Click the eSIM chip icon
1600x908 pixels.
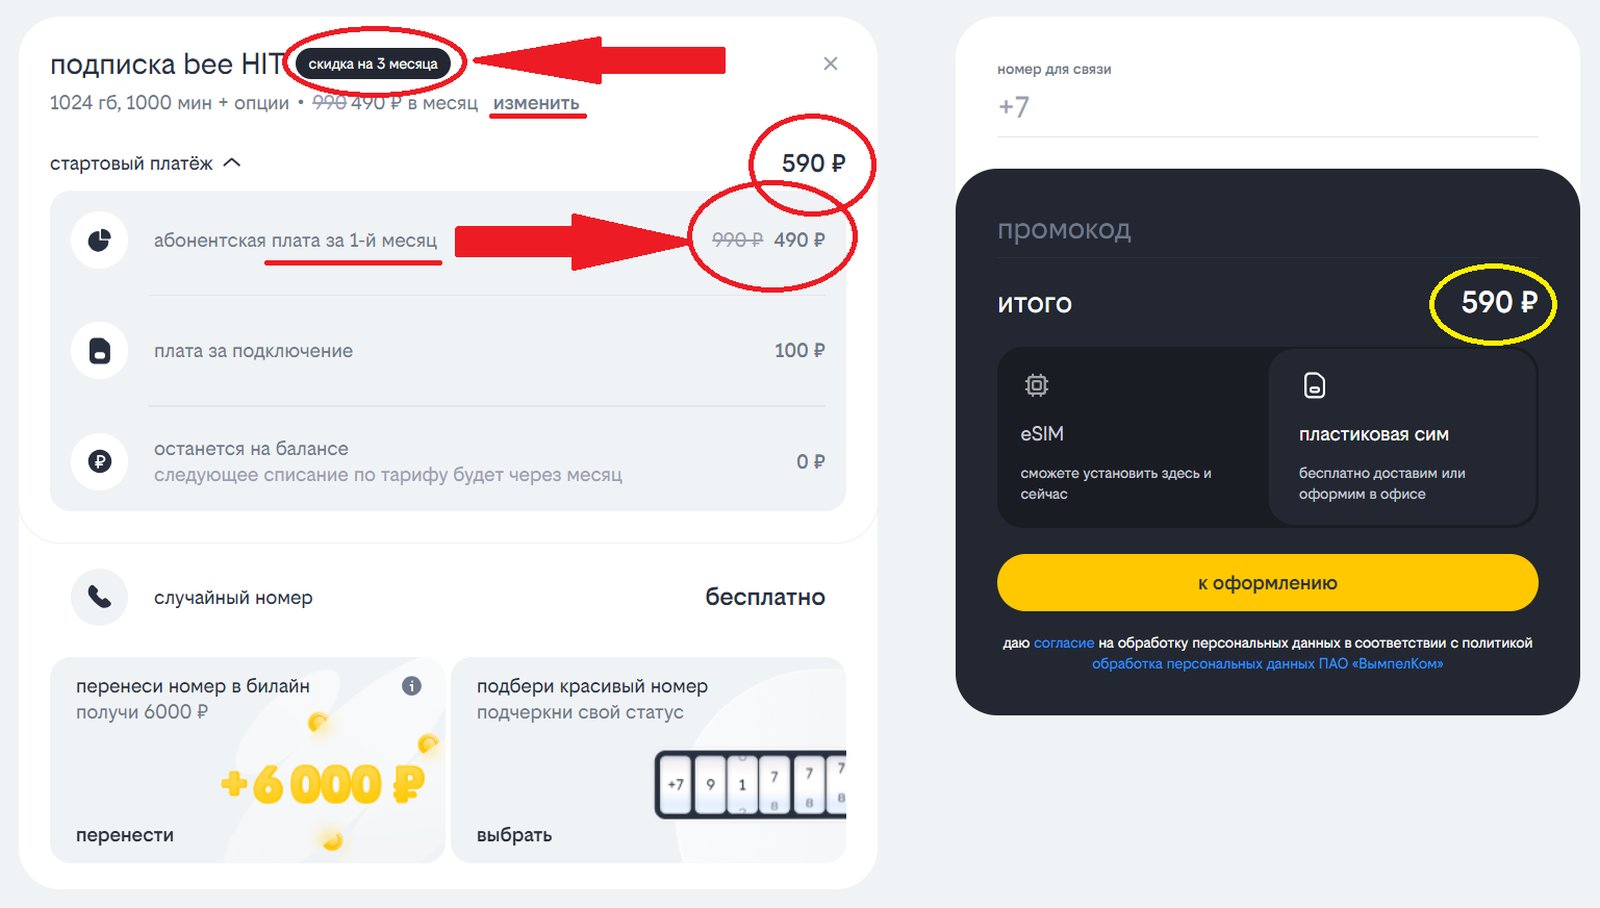click(x=1036, y=385)
